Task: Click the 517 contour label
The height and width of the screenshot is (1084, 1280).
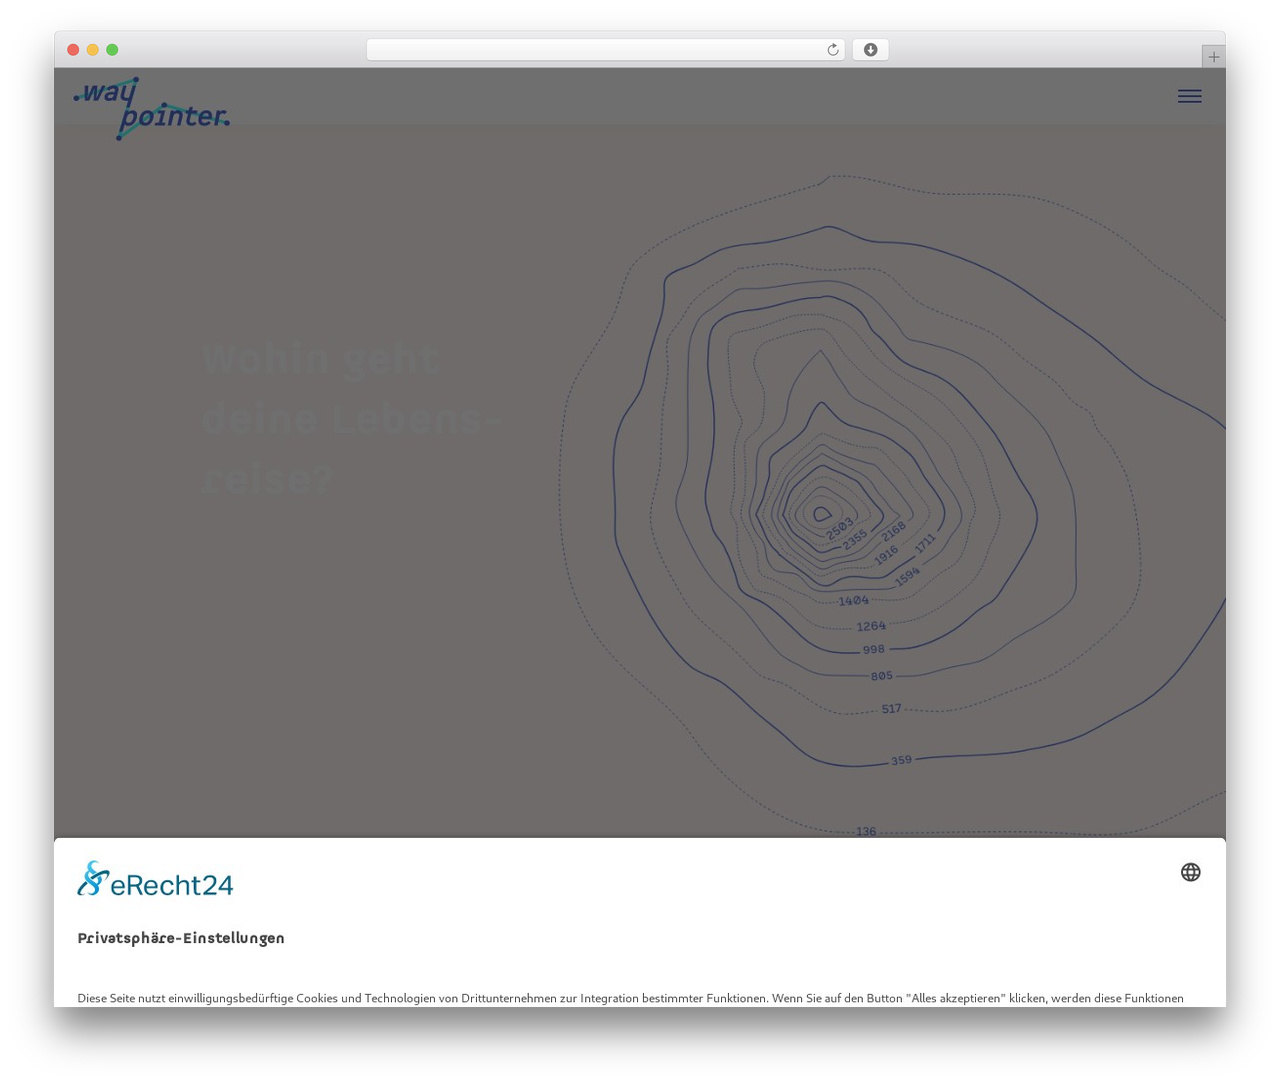Action: point(891,709)
